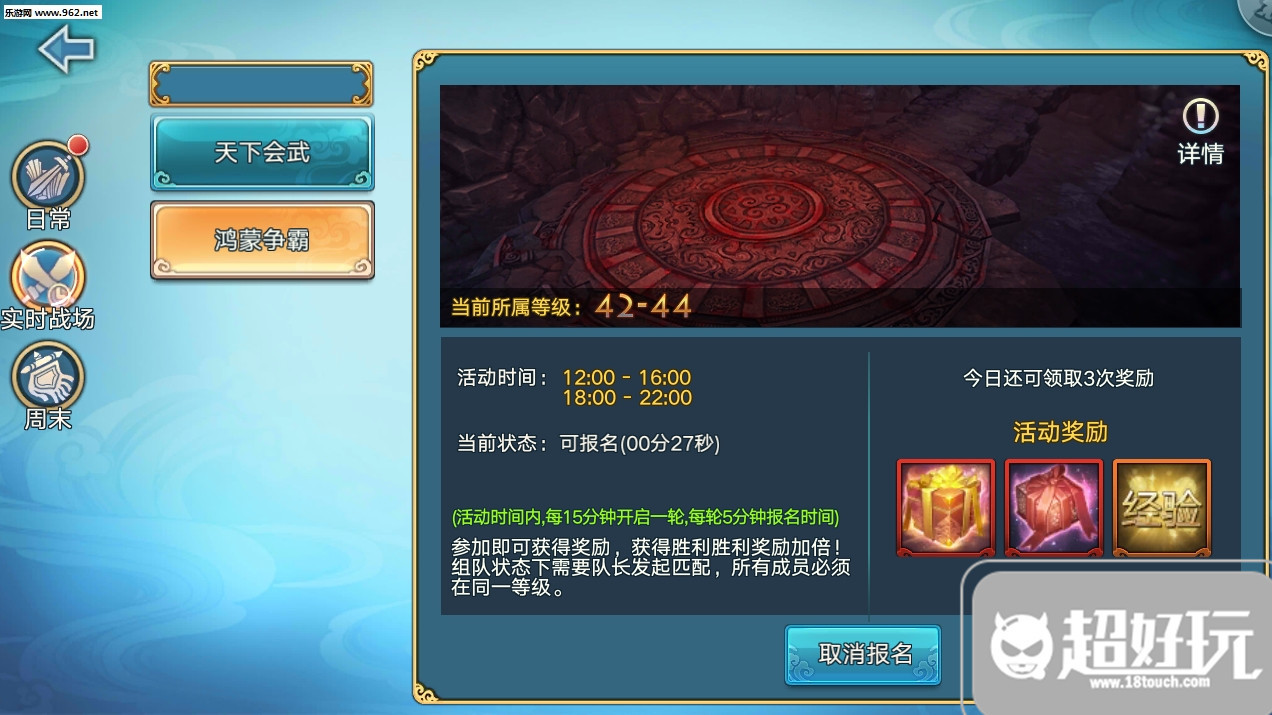Click the 乐游网 www.962.net watermark
Viewport: 1272px width, 715px height.
[52, 12]
